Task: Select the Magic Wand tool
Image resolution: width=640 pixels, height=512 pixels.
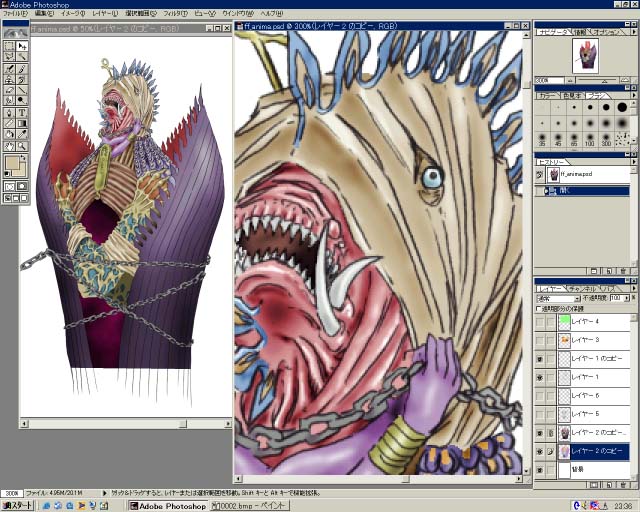Action: [x=21, y=57]
